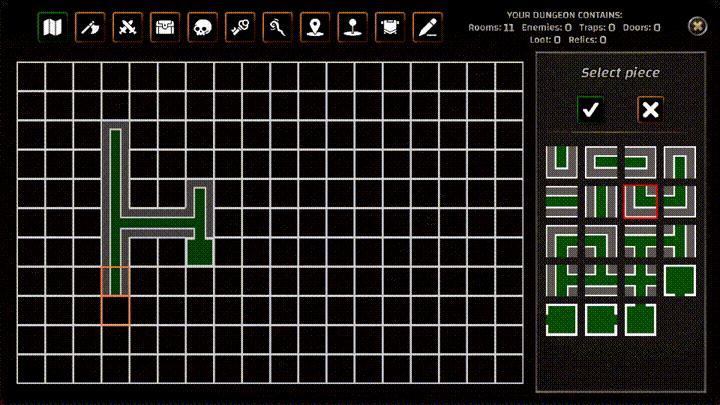Open the banner flag tool
The height and width of the screenshot is (405, 720).
[390, 27]
